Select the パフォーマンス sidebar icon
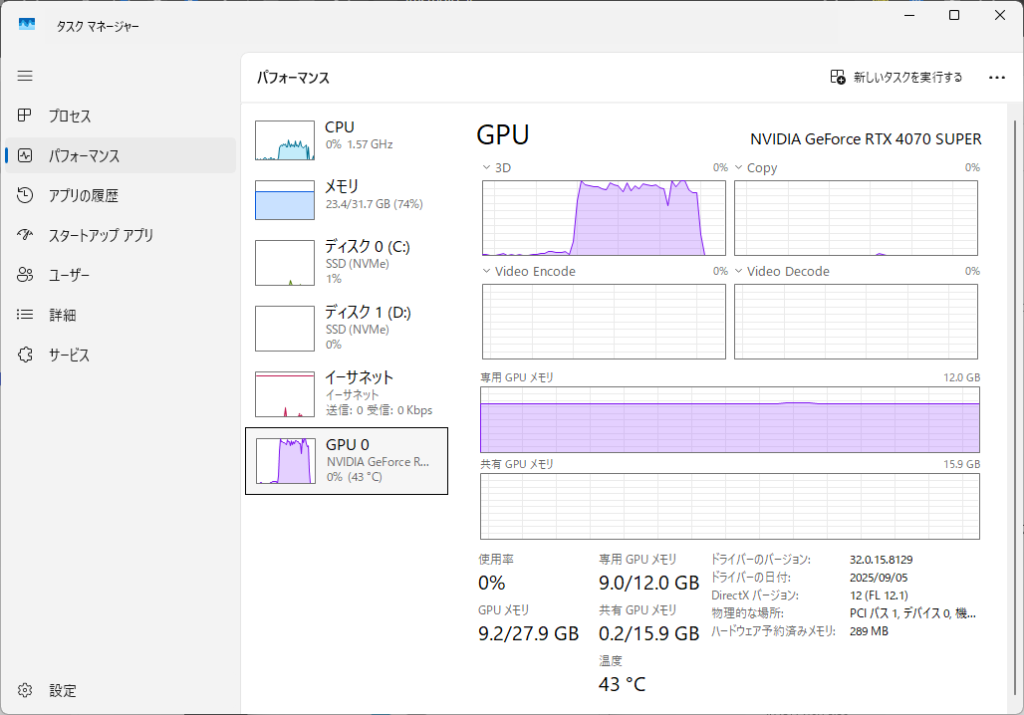 (x=26, y=156)
